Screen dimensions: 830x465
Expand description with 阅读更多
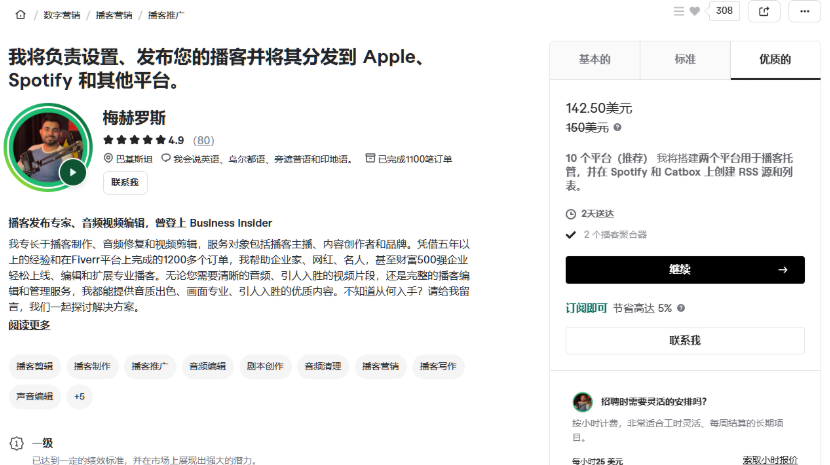point(29,325)
